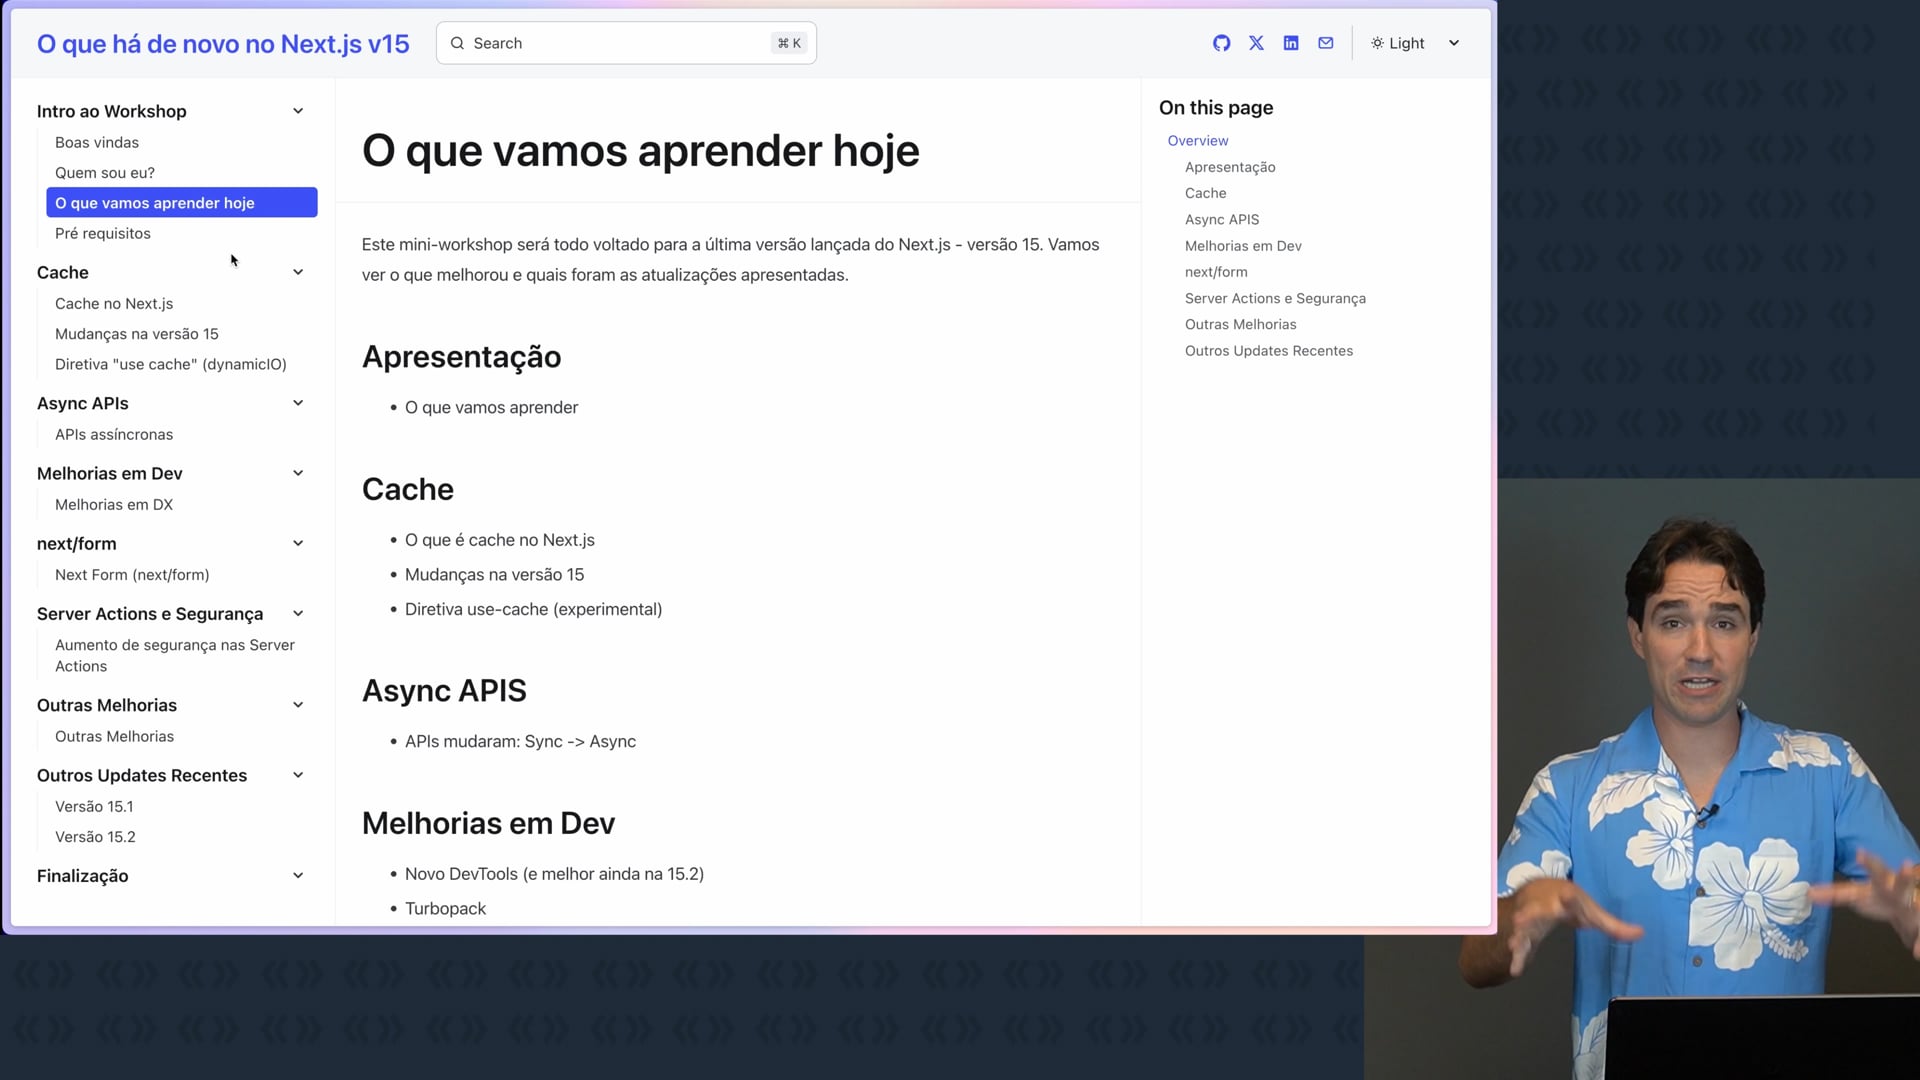Click the sun icon beside Light
The width and height of the screenshot is (1920, 1080).
(x=1377, y=43)
